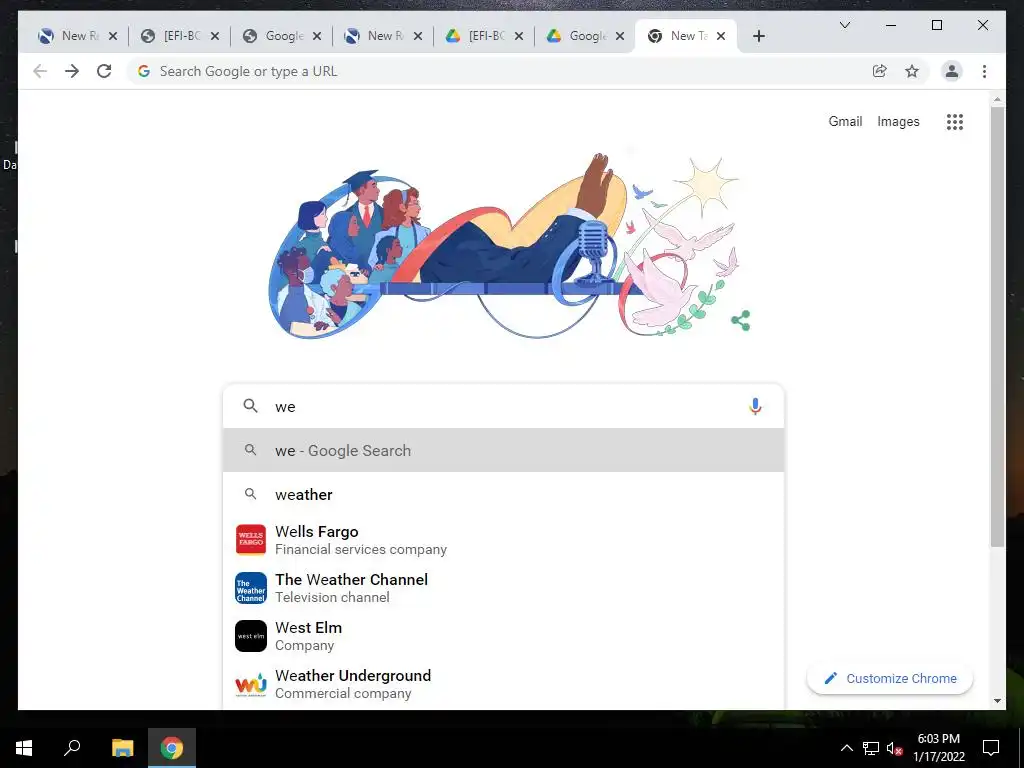Start voice search with the microphone icon
This screenshot has height=768, width=1024.
pos(755,406)
